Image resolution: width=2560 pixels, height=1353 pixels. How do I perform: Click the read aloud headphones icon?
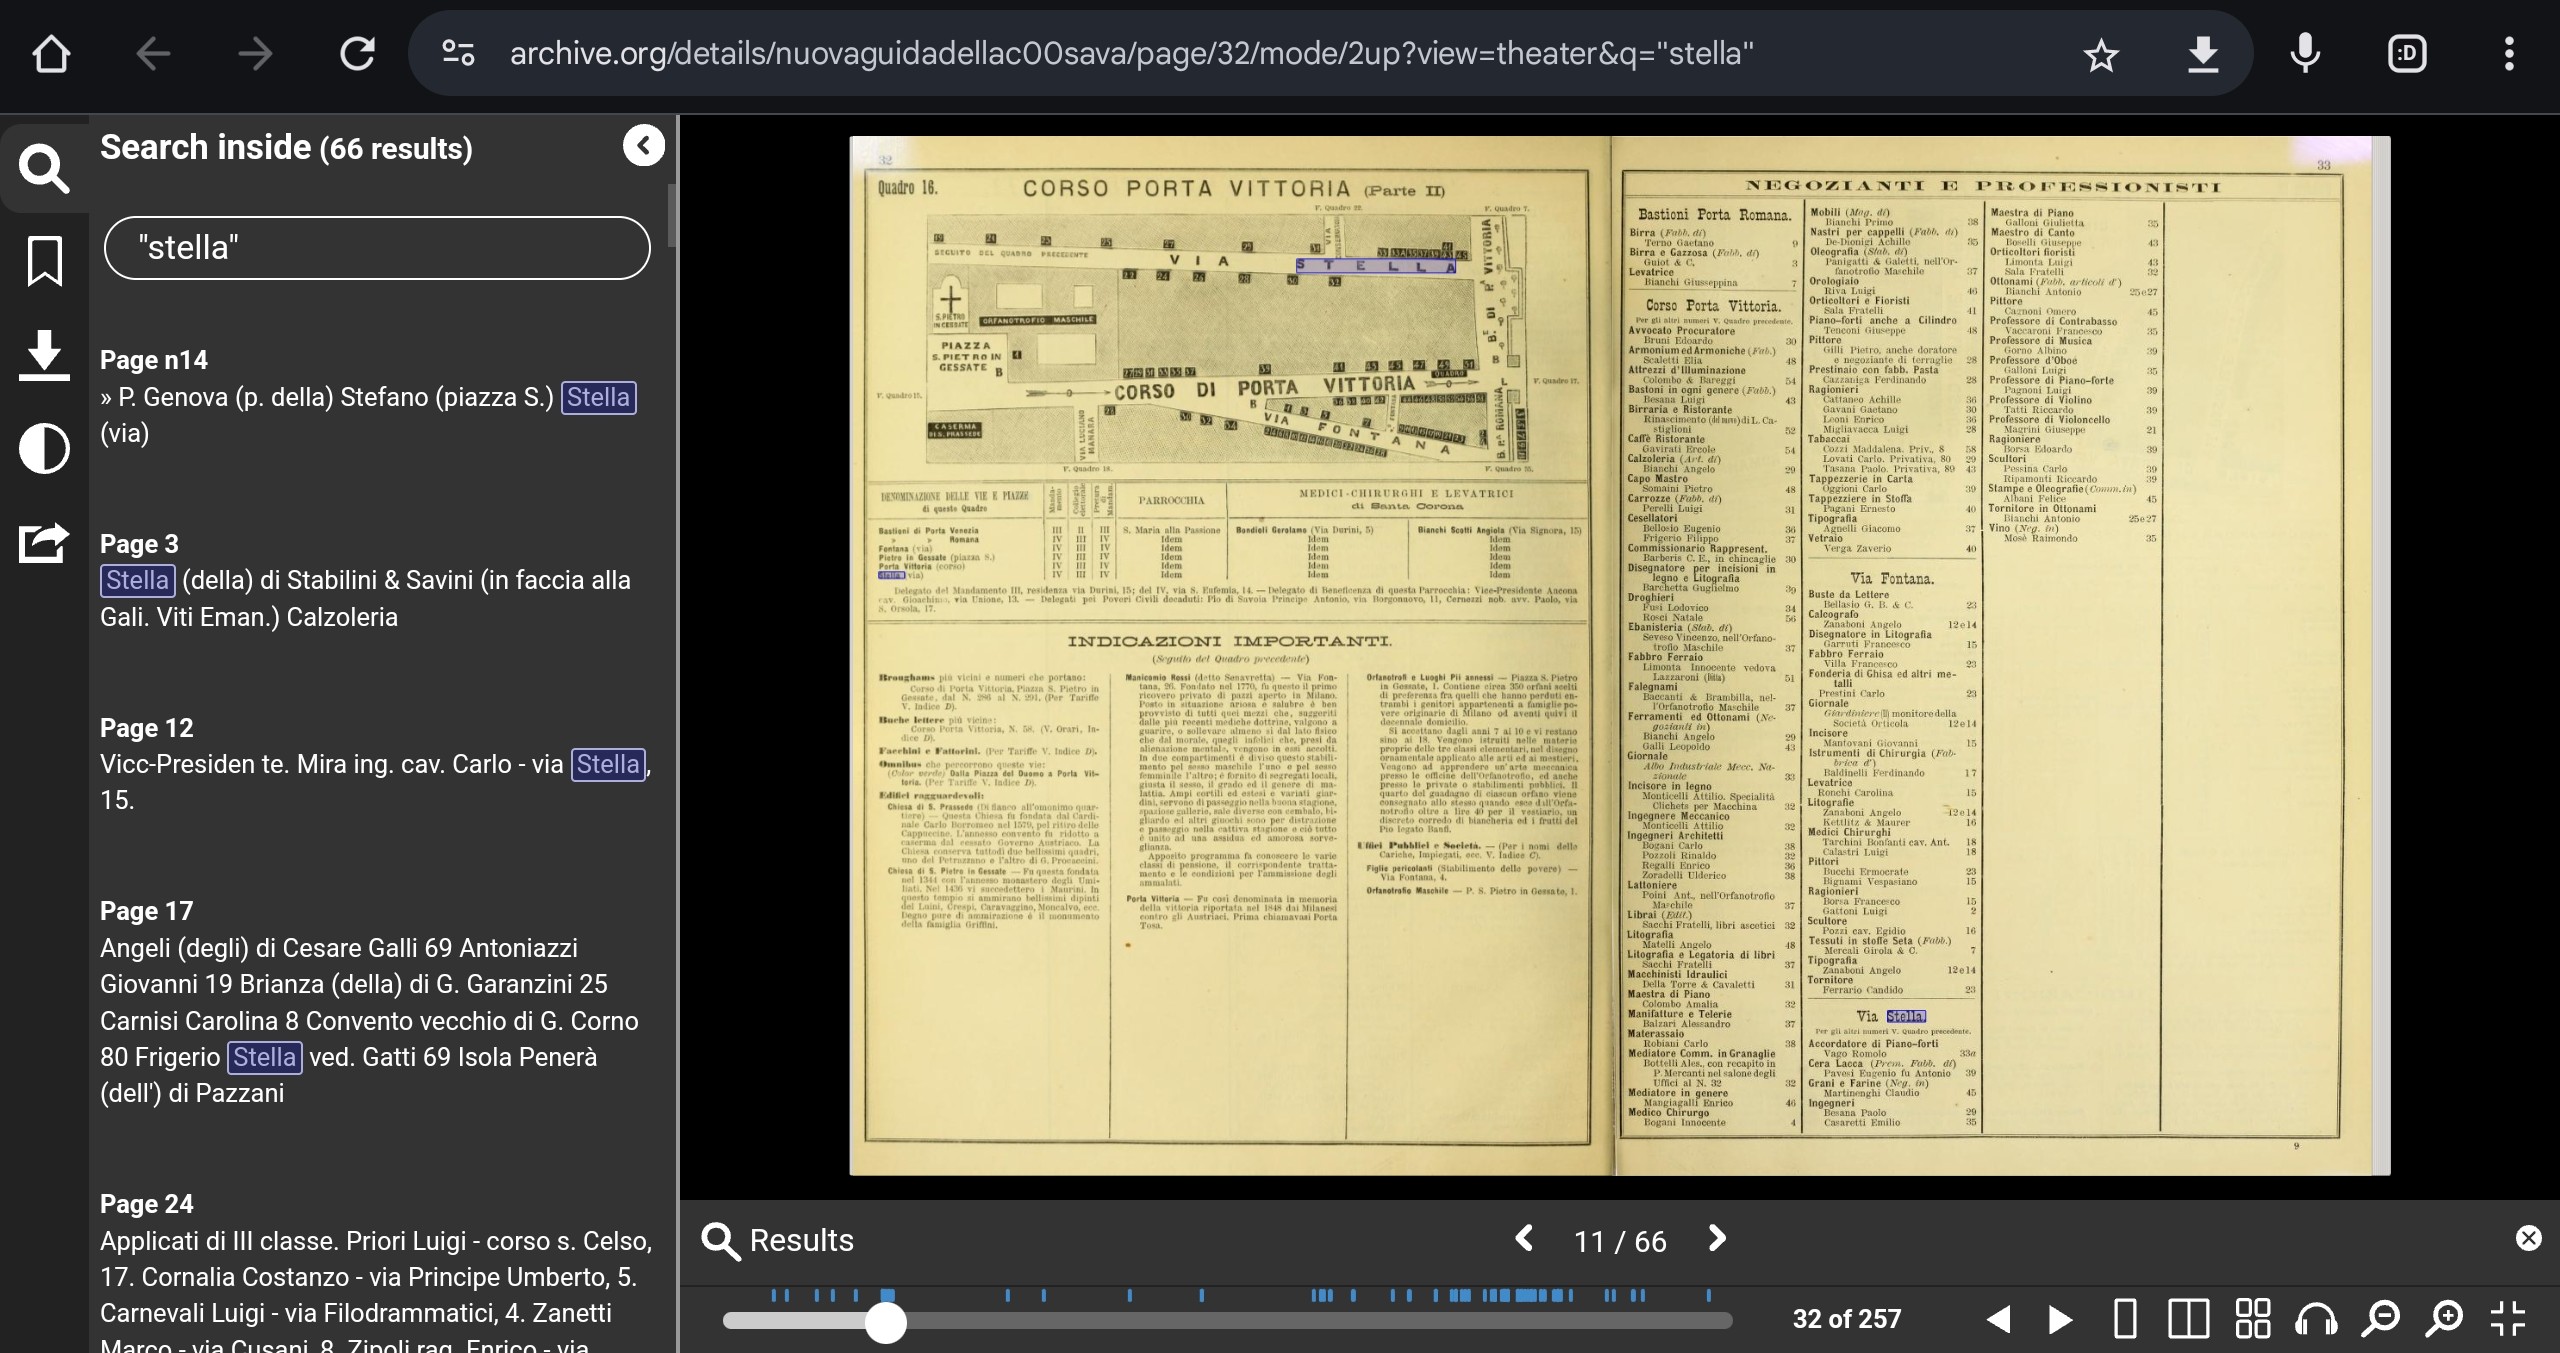[x=2316, y=1319]
